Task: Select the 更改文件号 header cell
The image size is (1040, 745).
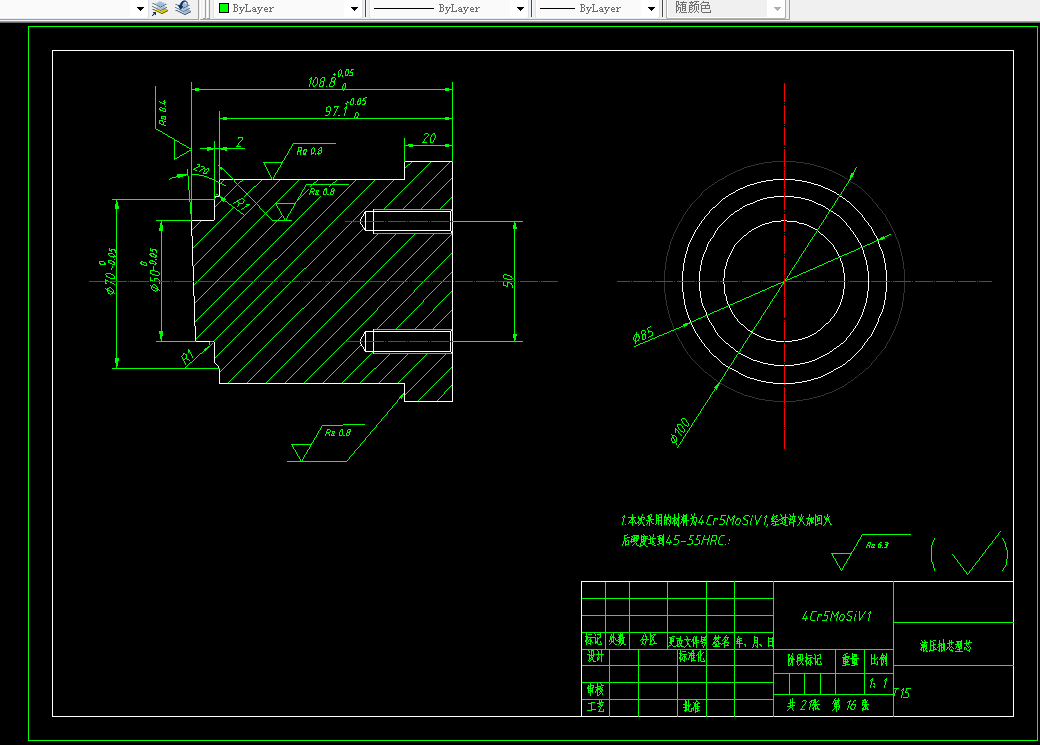Action: pyautogui.click(x=687, y=641)
